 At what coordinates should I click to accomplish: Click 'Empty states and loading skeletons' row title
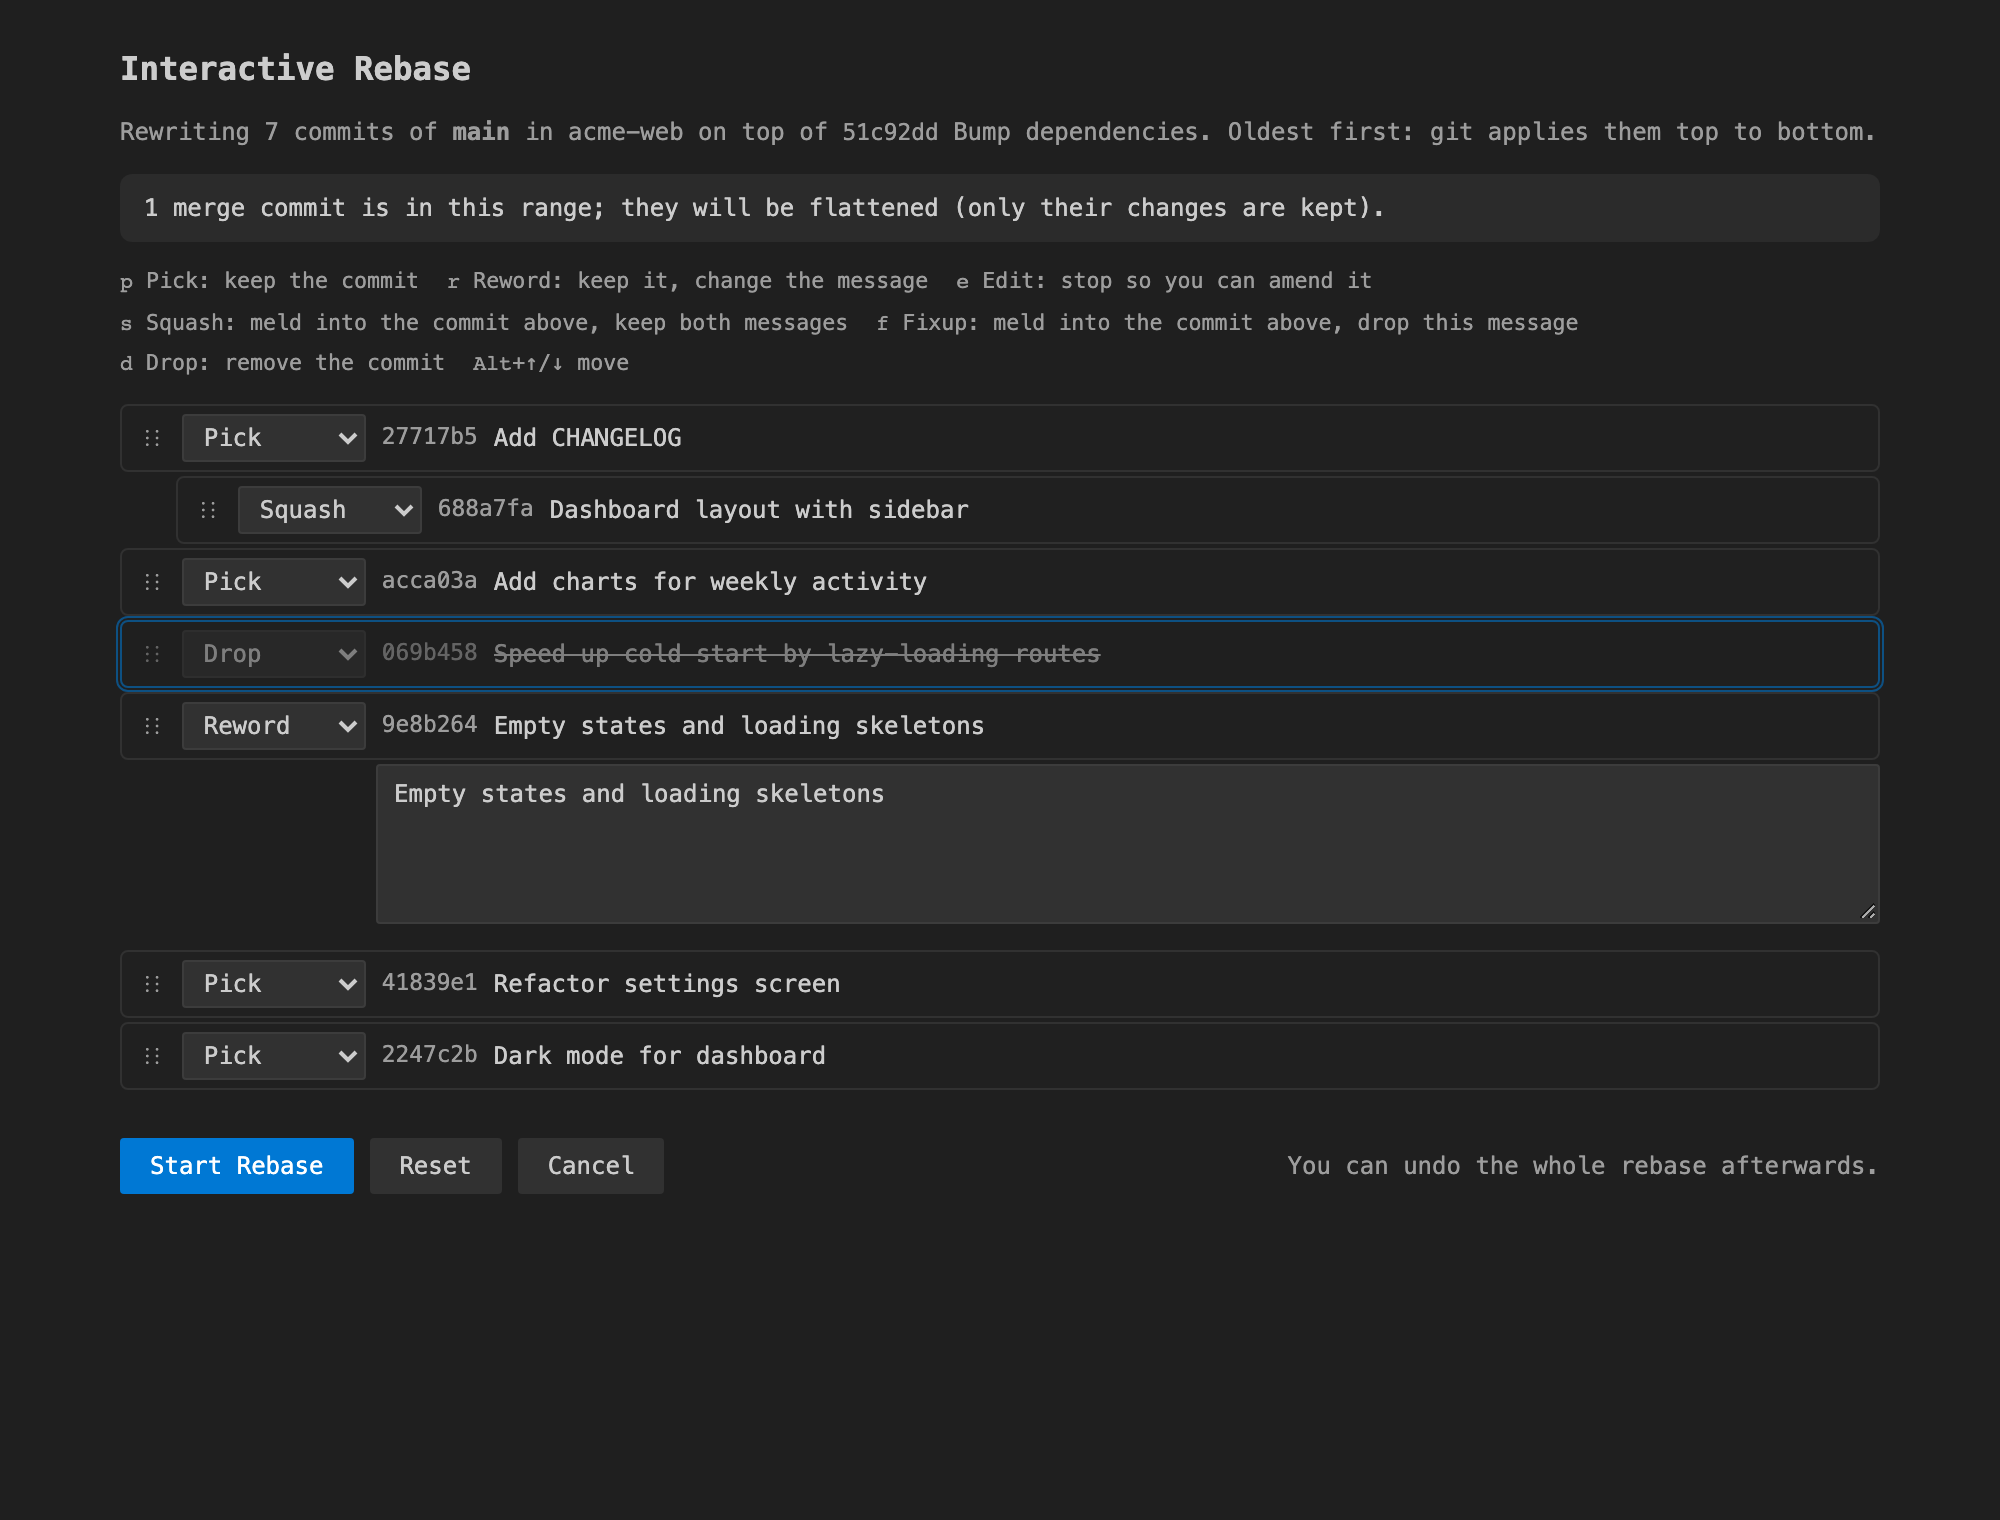(x=739, y=726)
